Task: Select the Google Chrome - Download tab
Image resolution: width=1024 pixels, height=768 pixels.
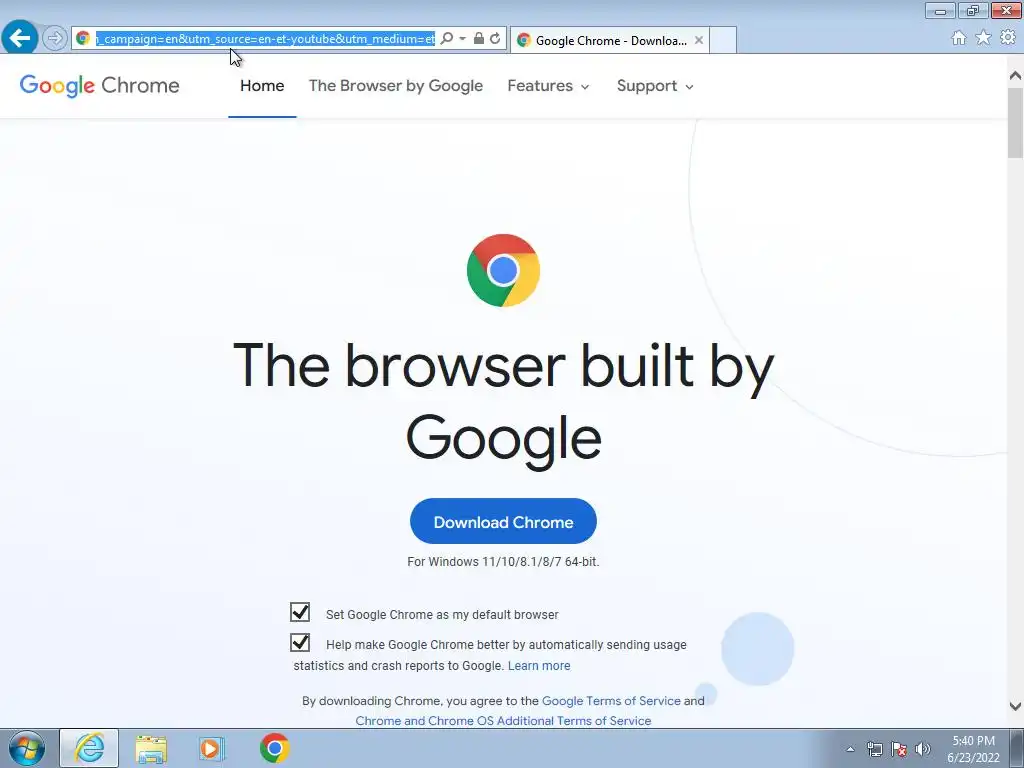Action: tap(609, 40)
